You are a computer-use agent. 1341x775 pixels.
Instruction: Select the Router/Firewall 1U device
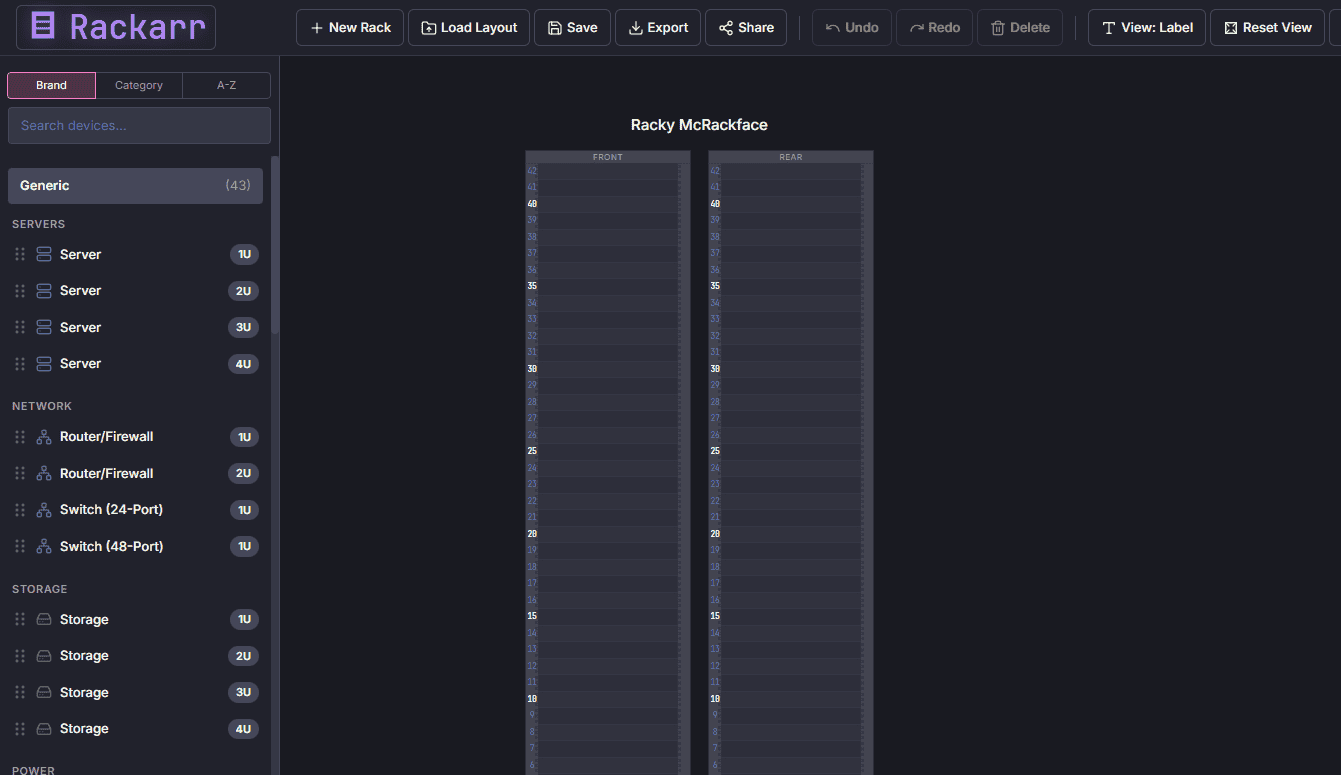click(x=107, y=437)
